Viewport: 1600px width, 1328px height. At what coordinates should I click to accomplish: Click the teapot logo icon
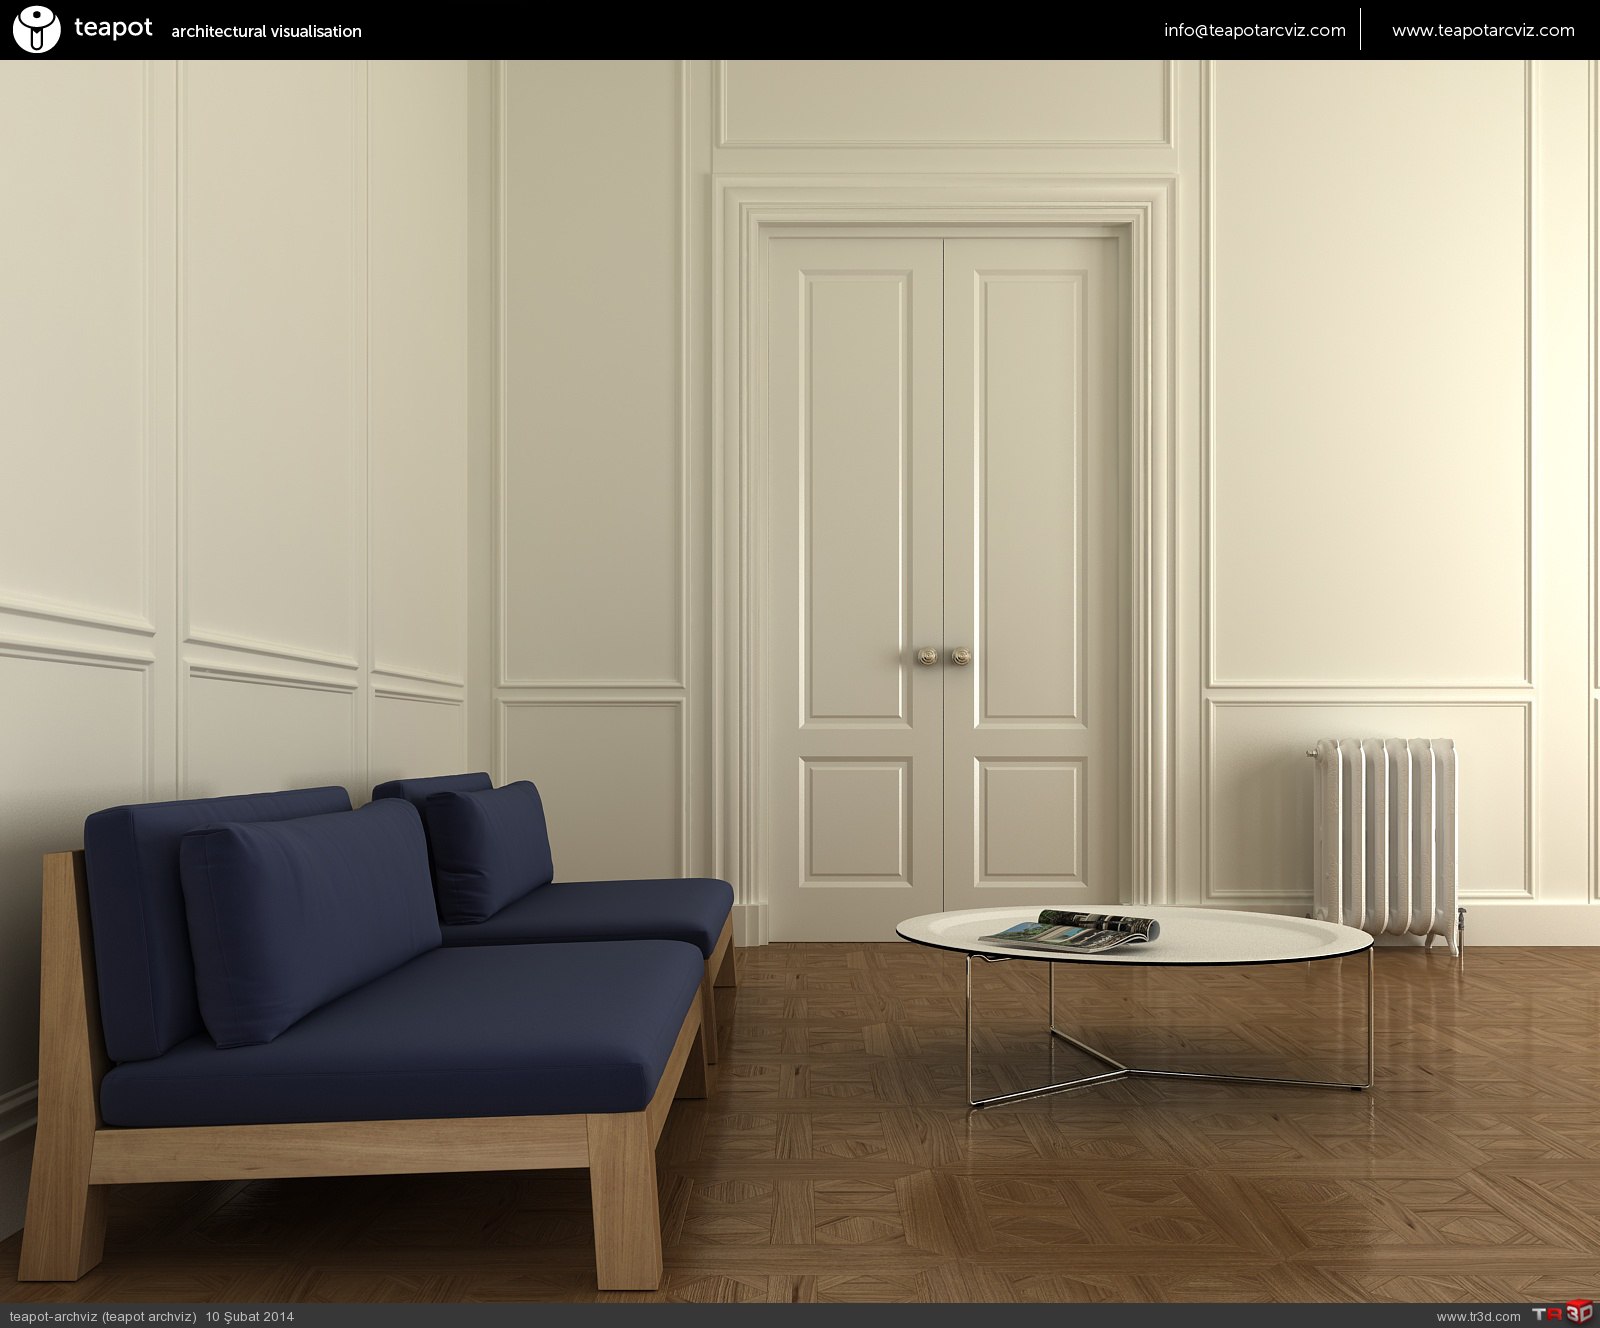point(37,29)
